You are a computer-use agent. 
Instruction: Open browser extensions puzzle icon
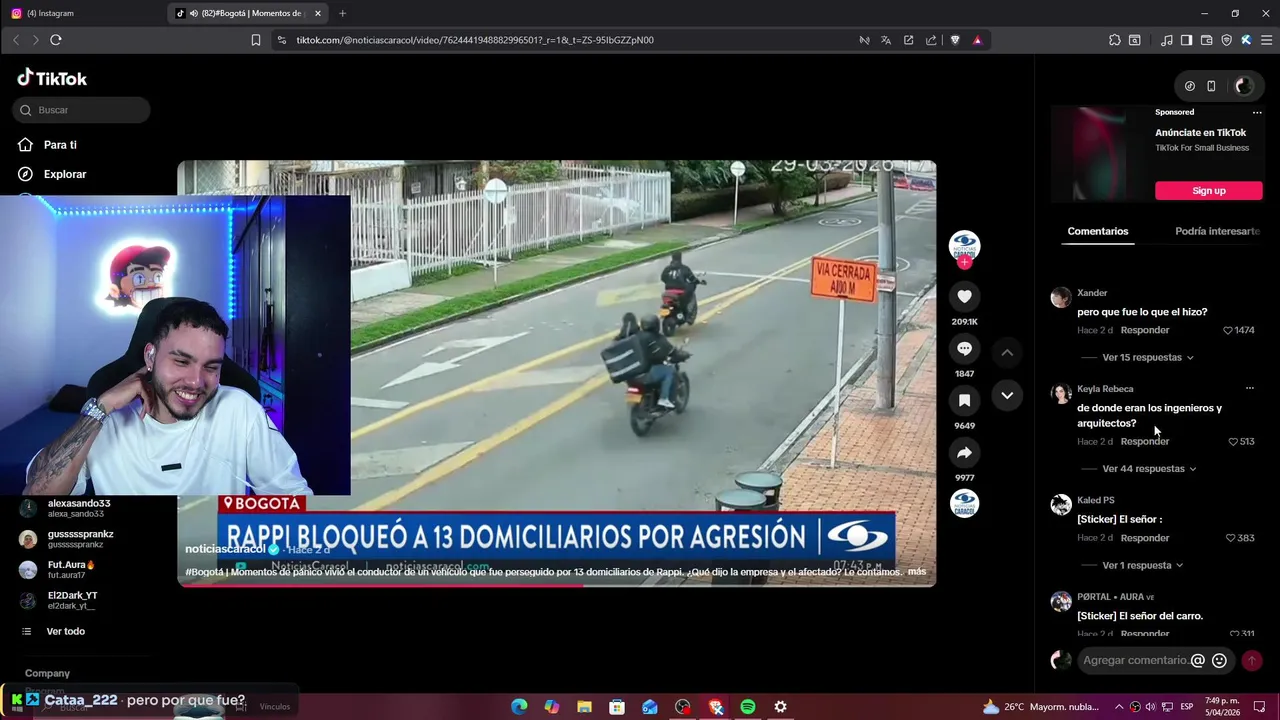click(x=1114, y=40)
